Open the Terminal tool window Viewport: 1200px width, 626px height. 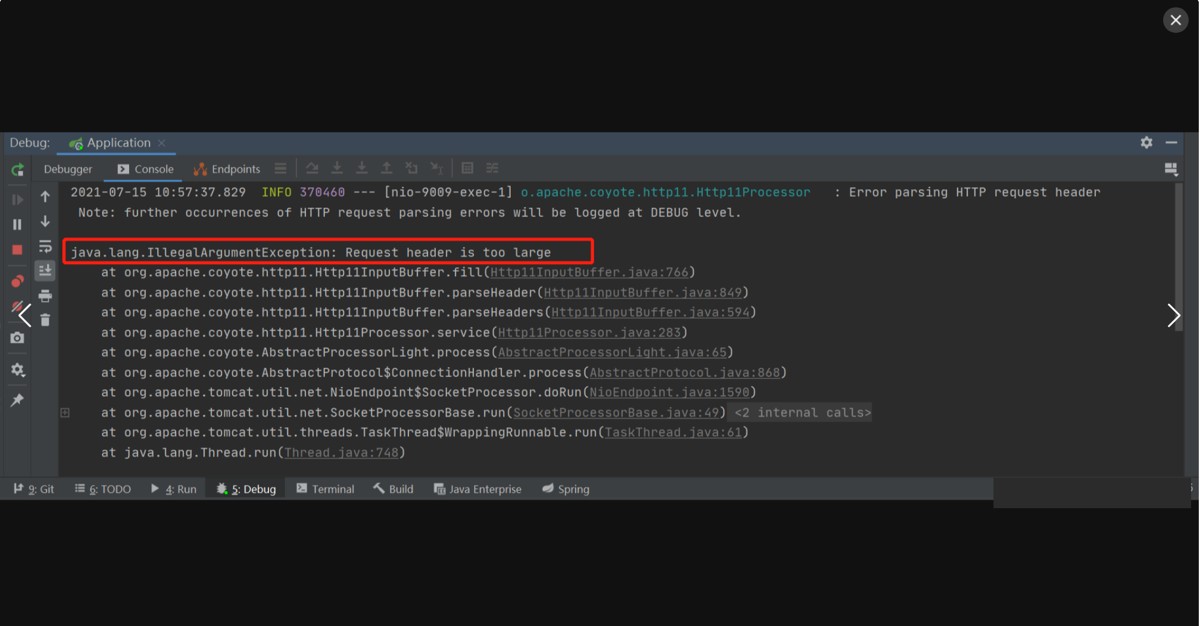[x=325, y=489]
